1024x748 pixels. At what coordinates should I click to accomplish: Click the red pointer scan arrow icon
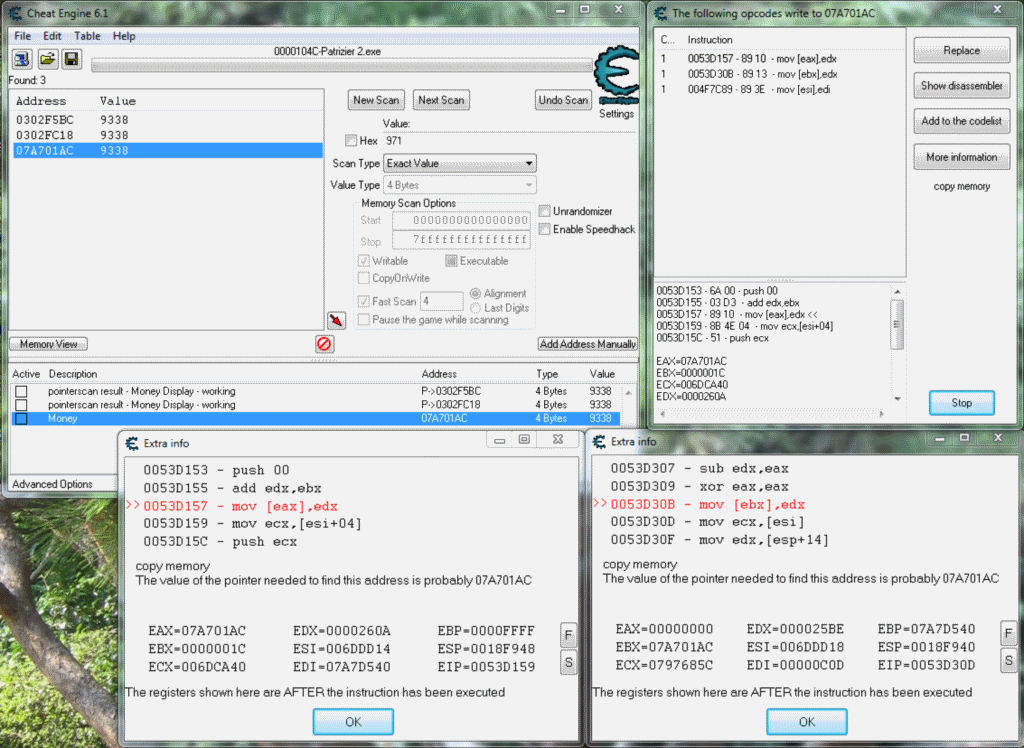click(x=338, y=318)
